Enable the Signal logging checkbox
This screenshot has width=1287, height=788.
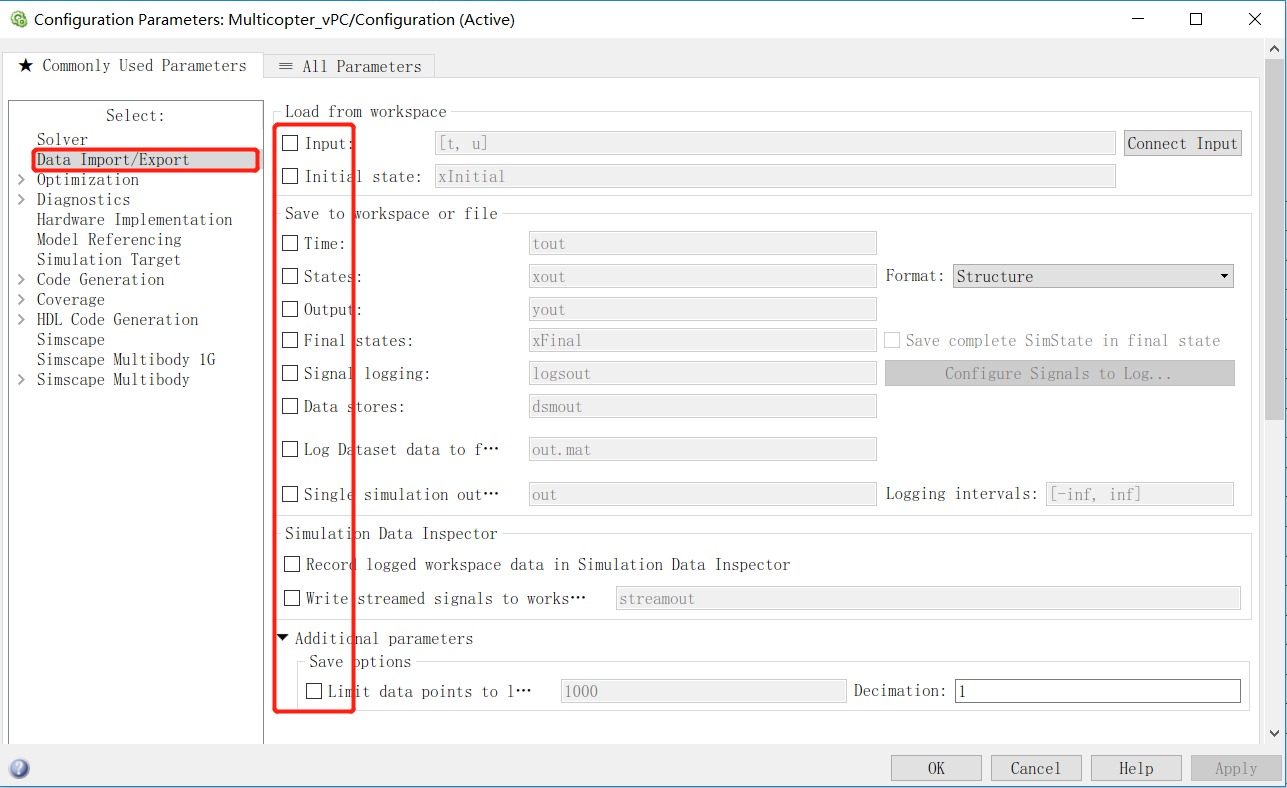pos(290,373)
